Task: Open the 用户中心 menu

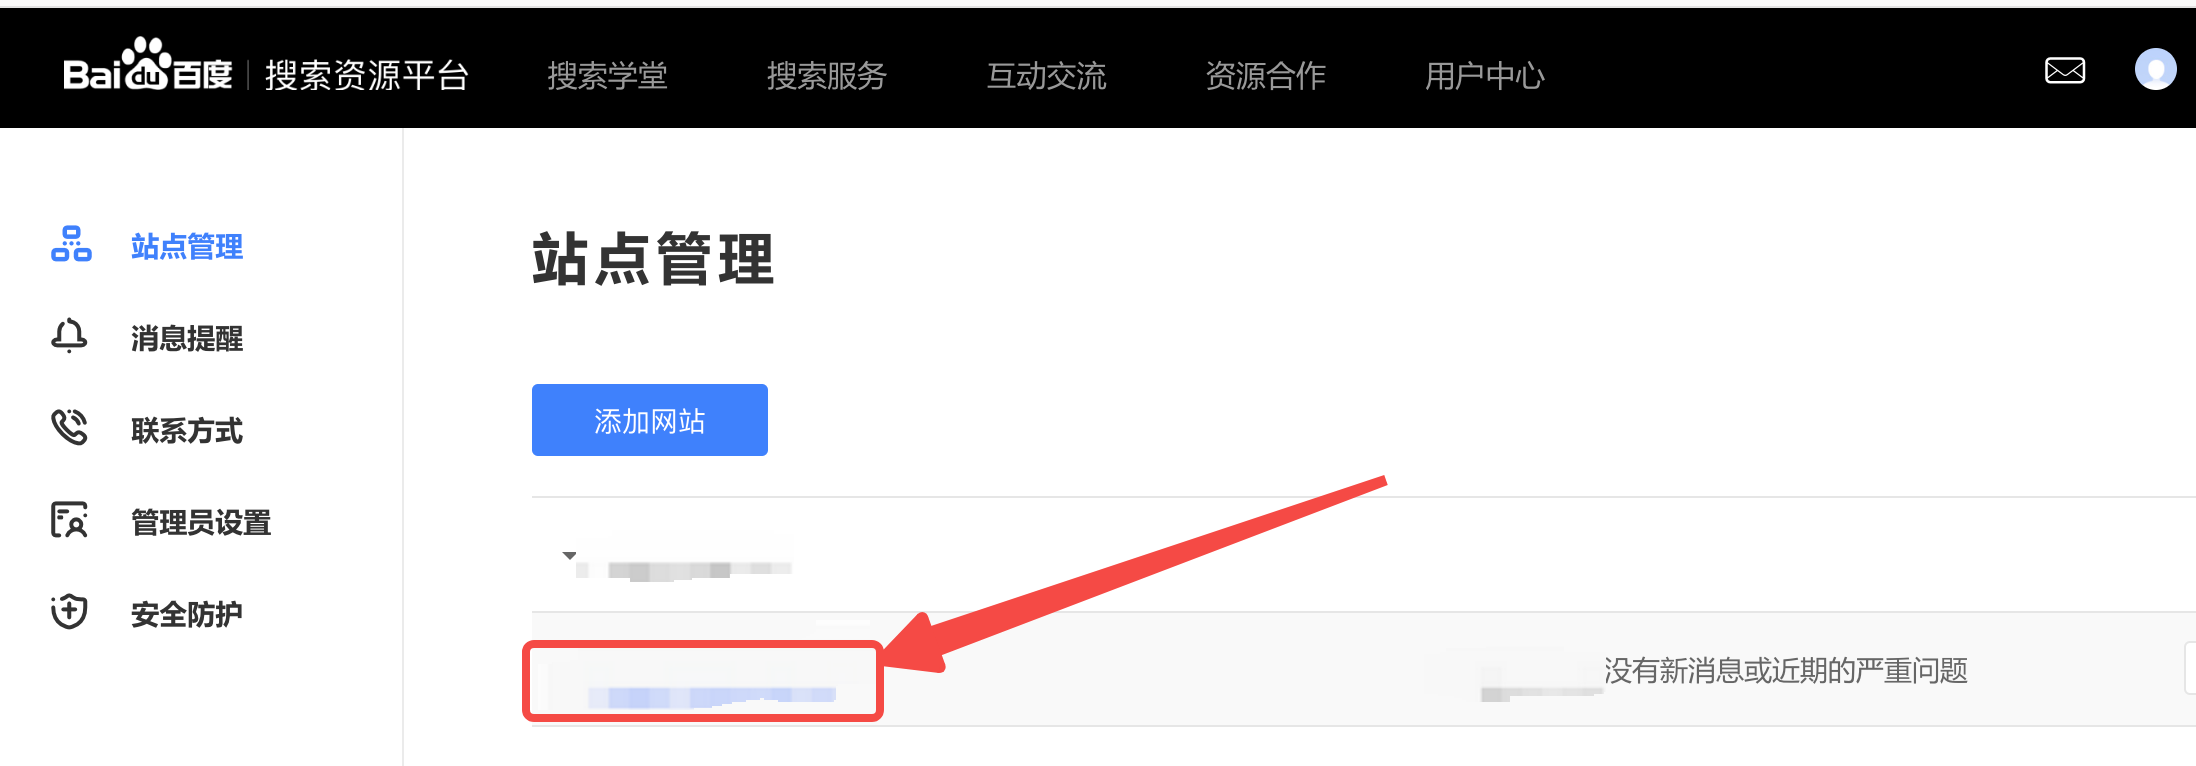Action: (1485, 76)
